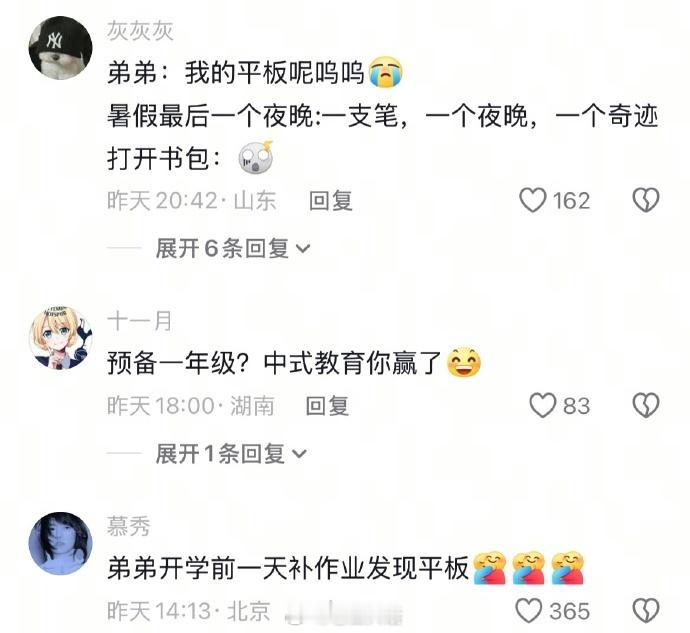Reply to 十一月's comment via 回复

click(x=327, y=406)
